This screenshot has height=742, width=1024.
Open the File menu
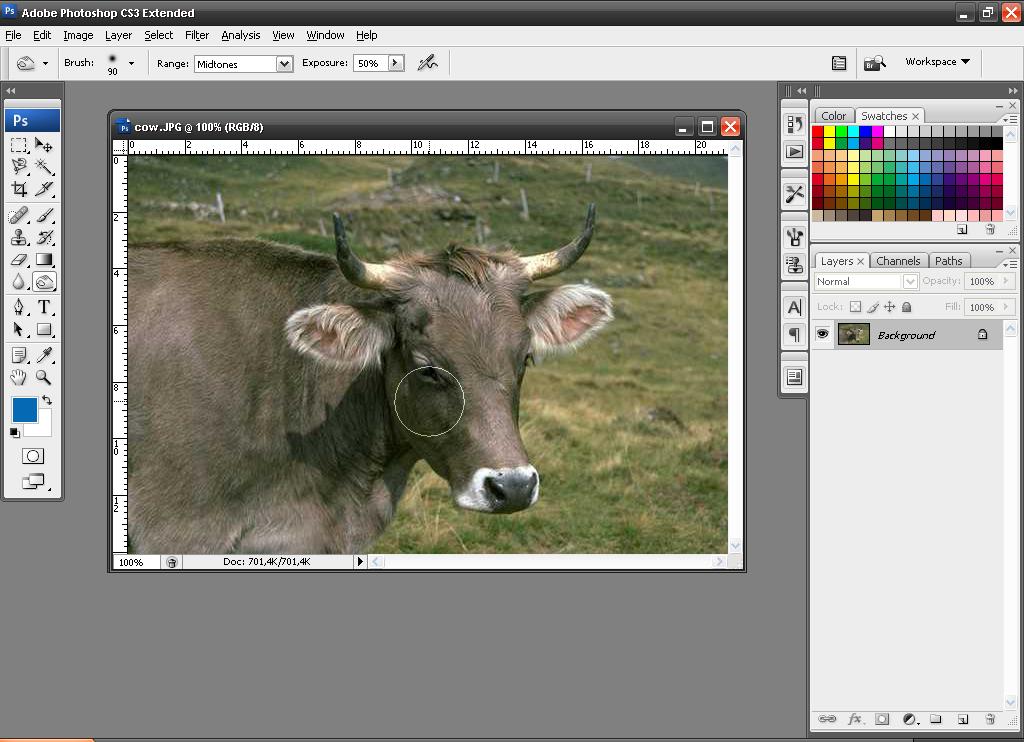click(13, 35)
